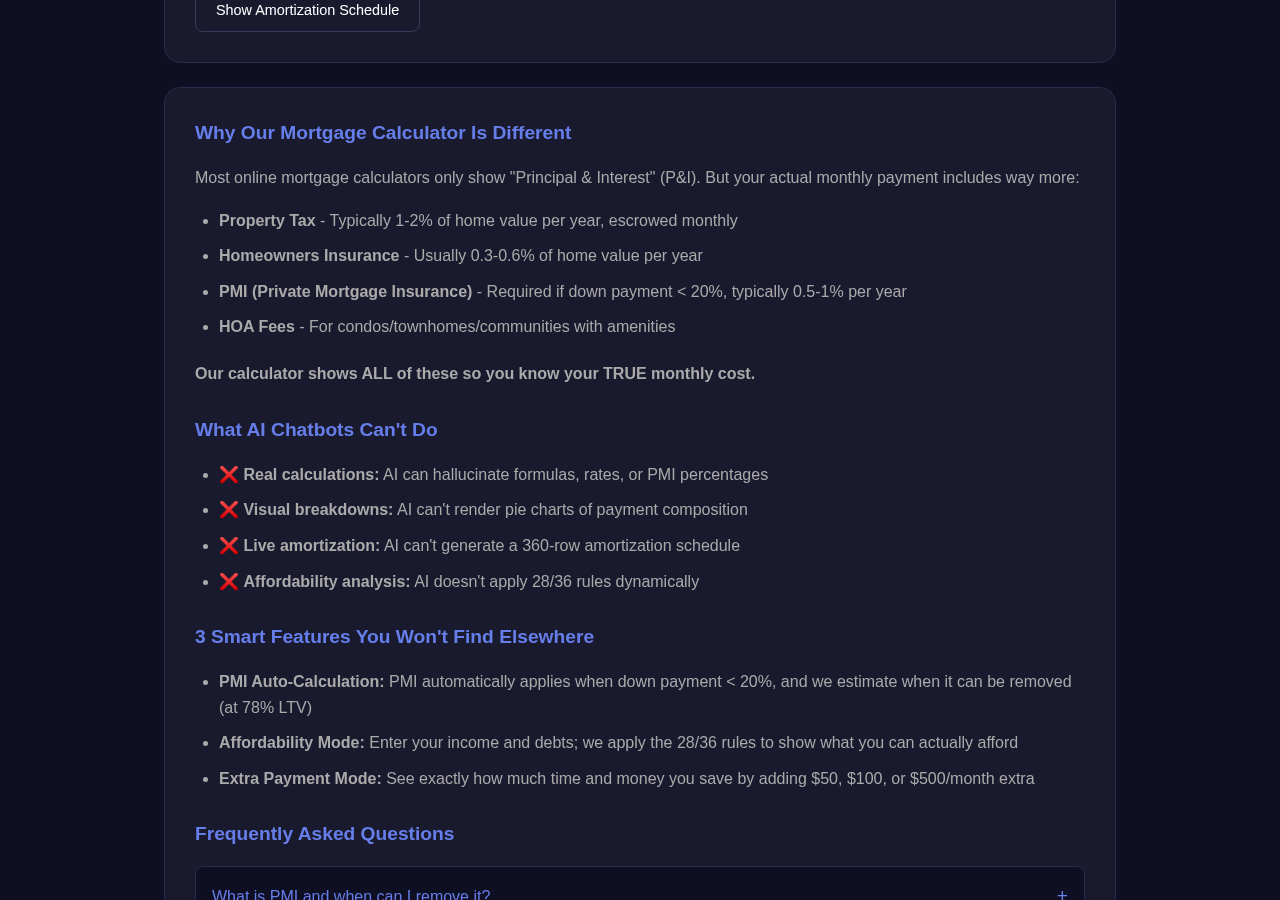Click the PMI Auto-Calculation feature label

302,682
